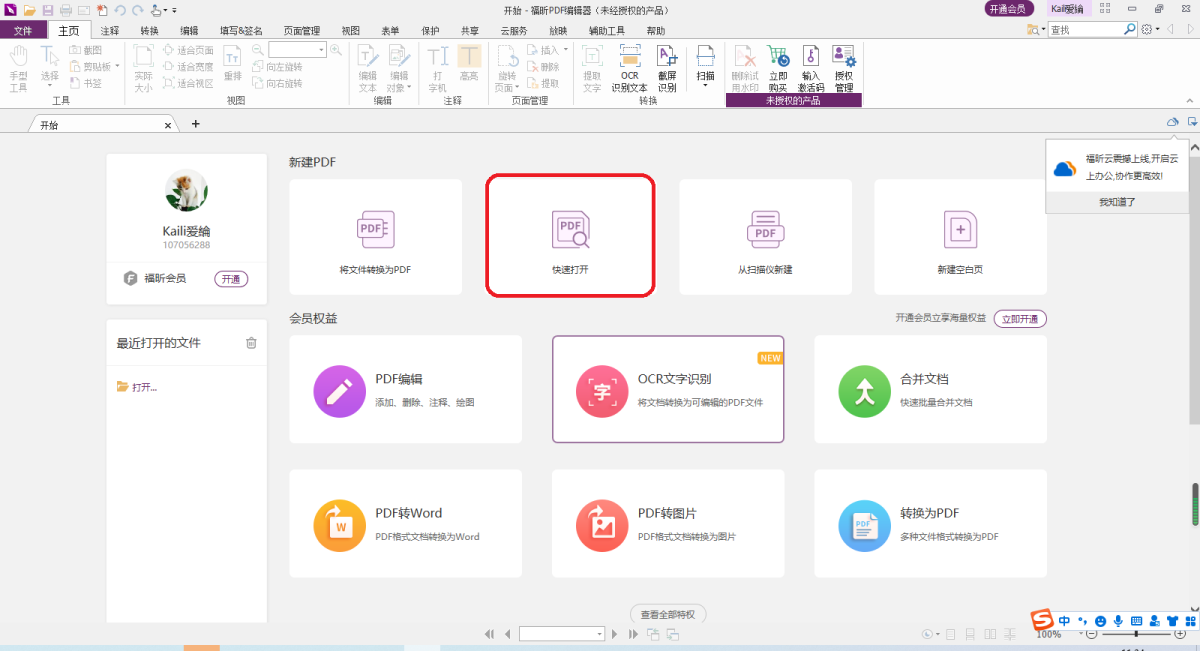Click the zoom slider in status bar
Image resolution: width=1200 pixels, height=651 pixels.
pos(1135,634)
